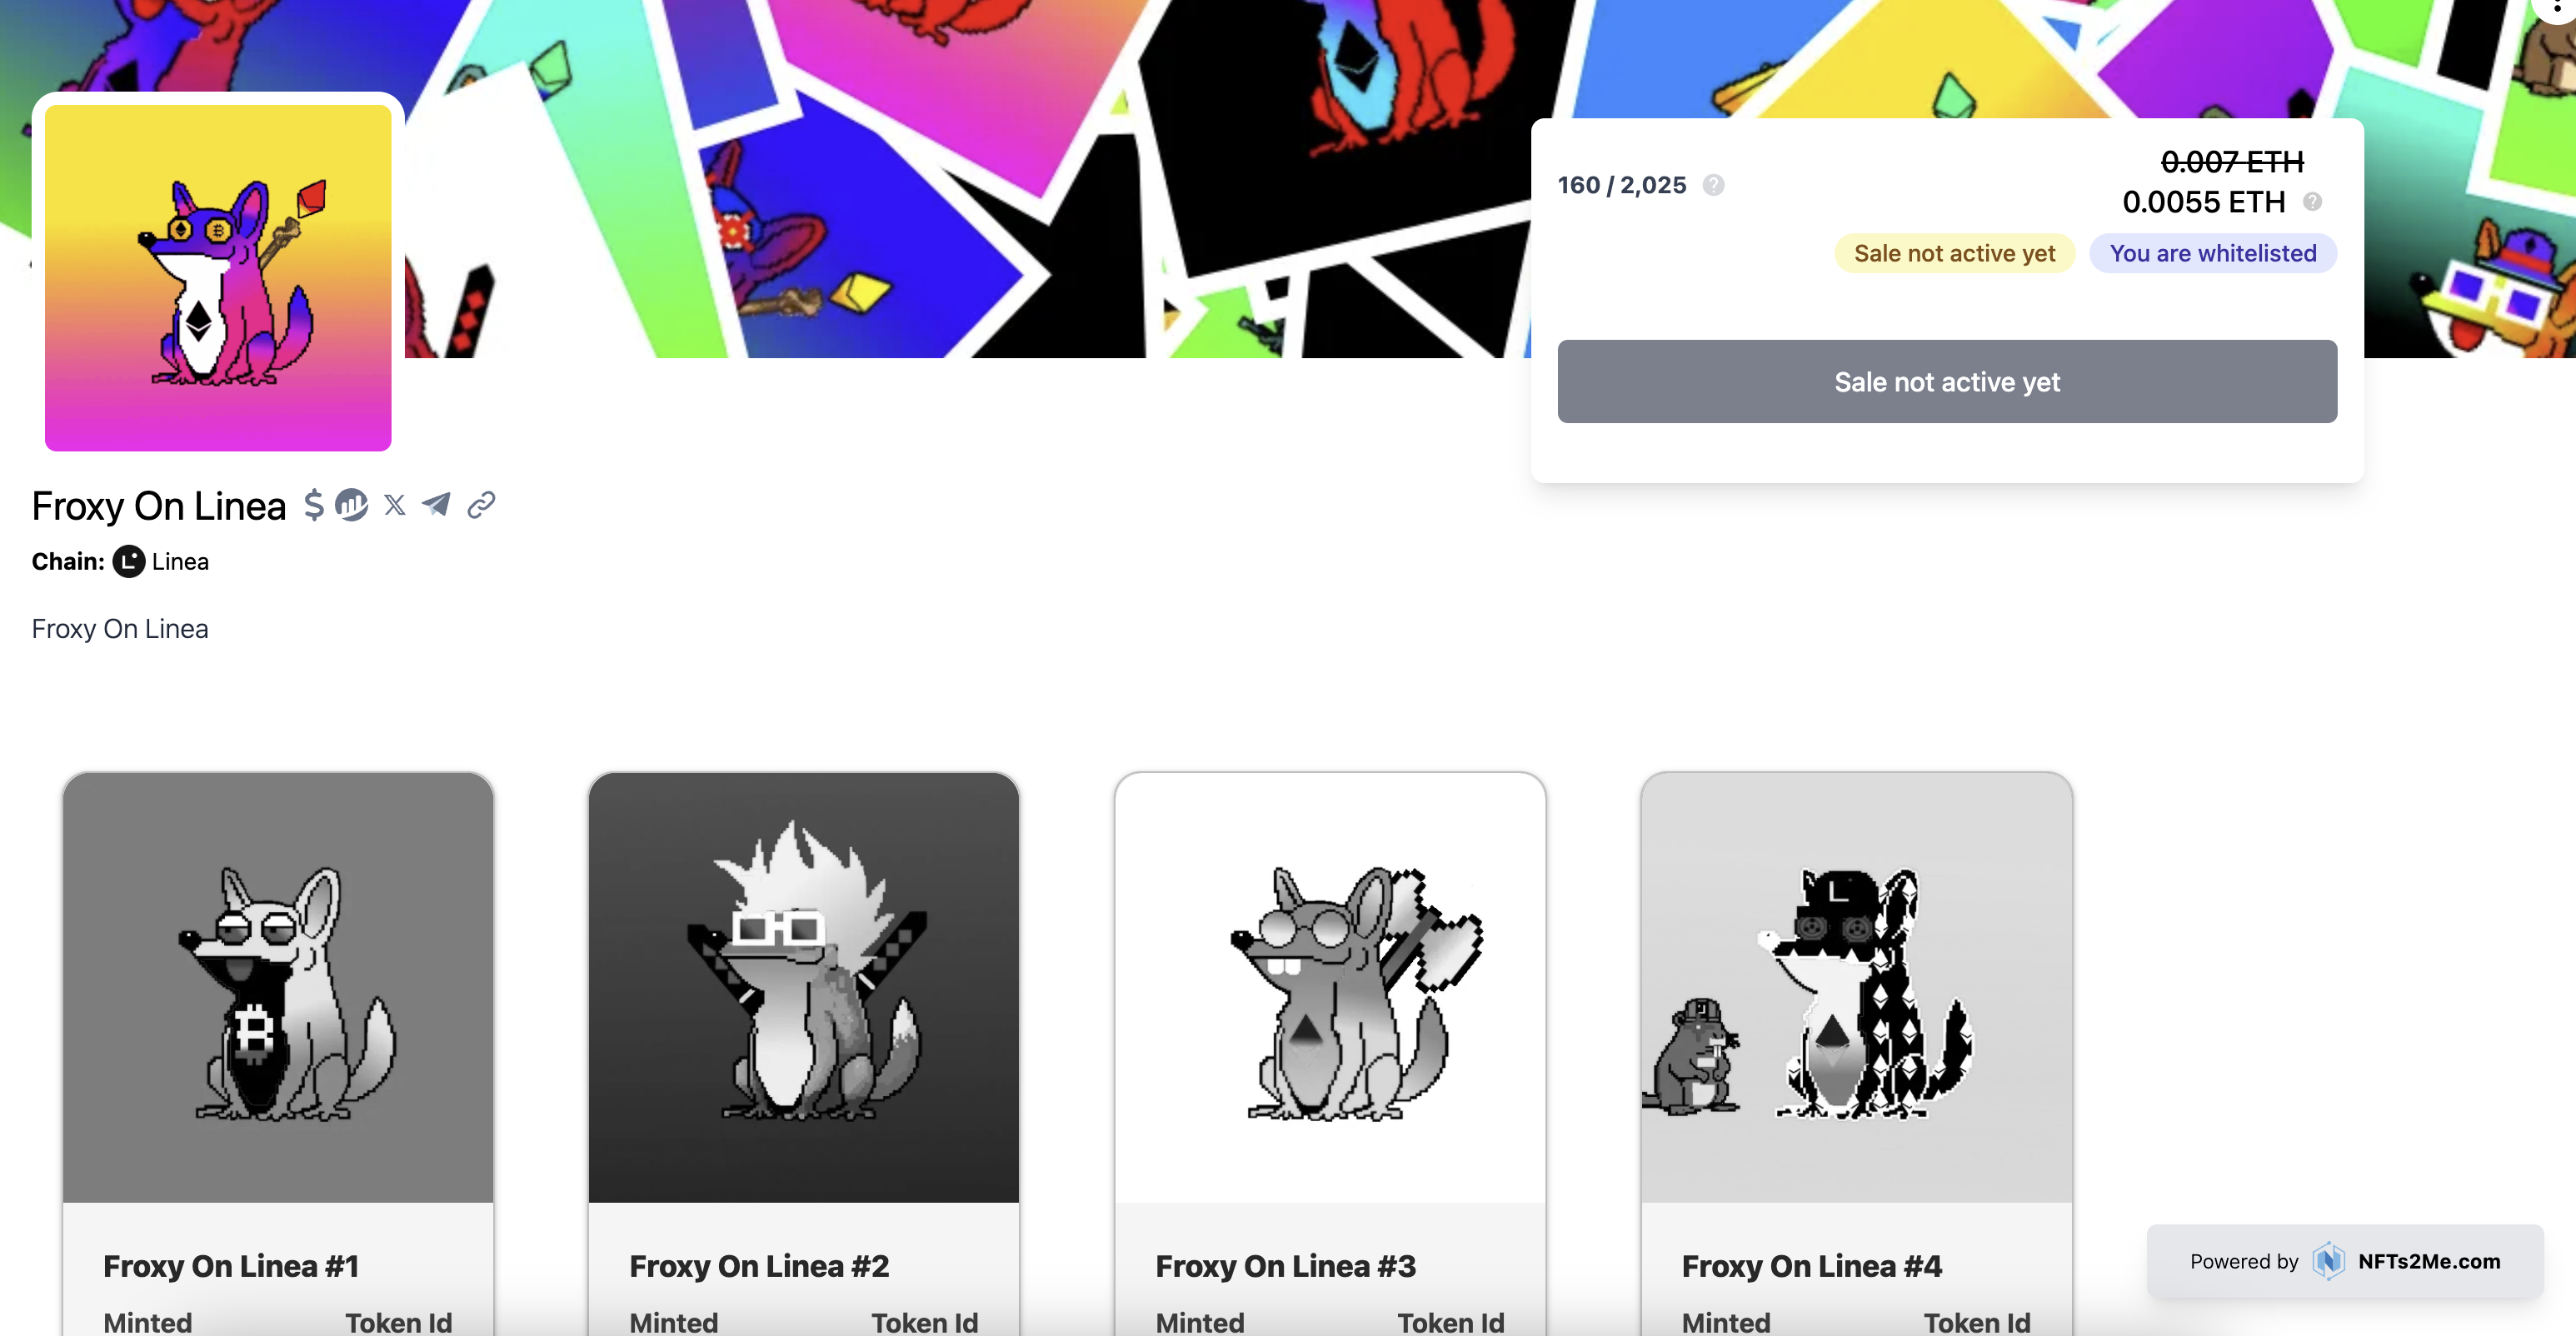Open the chart analytics icon link
The height and width of the screenshot is (1336, 2576).
352,505
